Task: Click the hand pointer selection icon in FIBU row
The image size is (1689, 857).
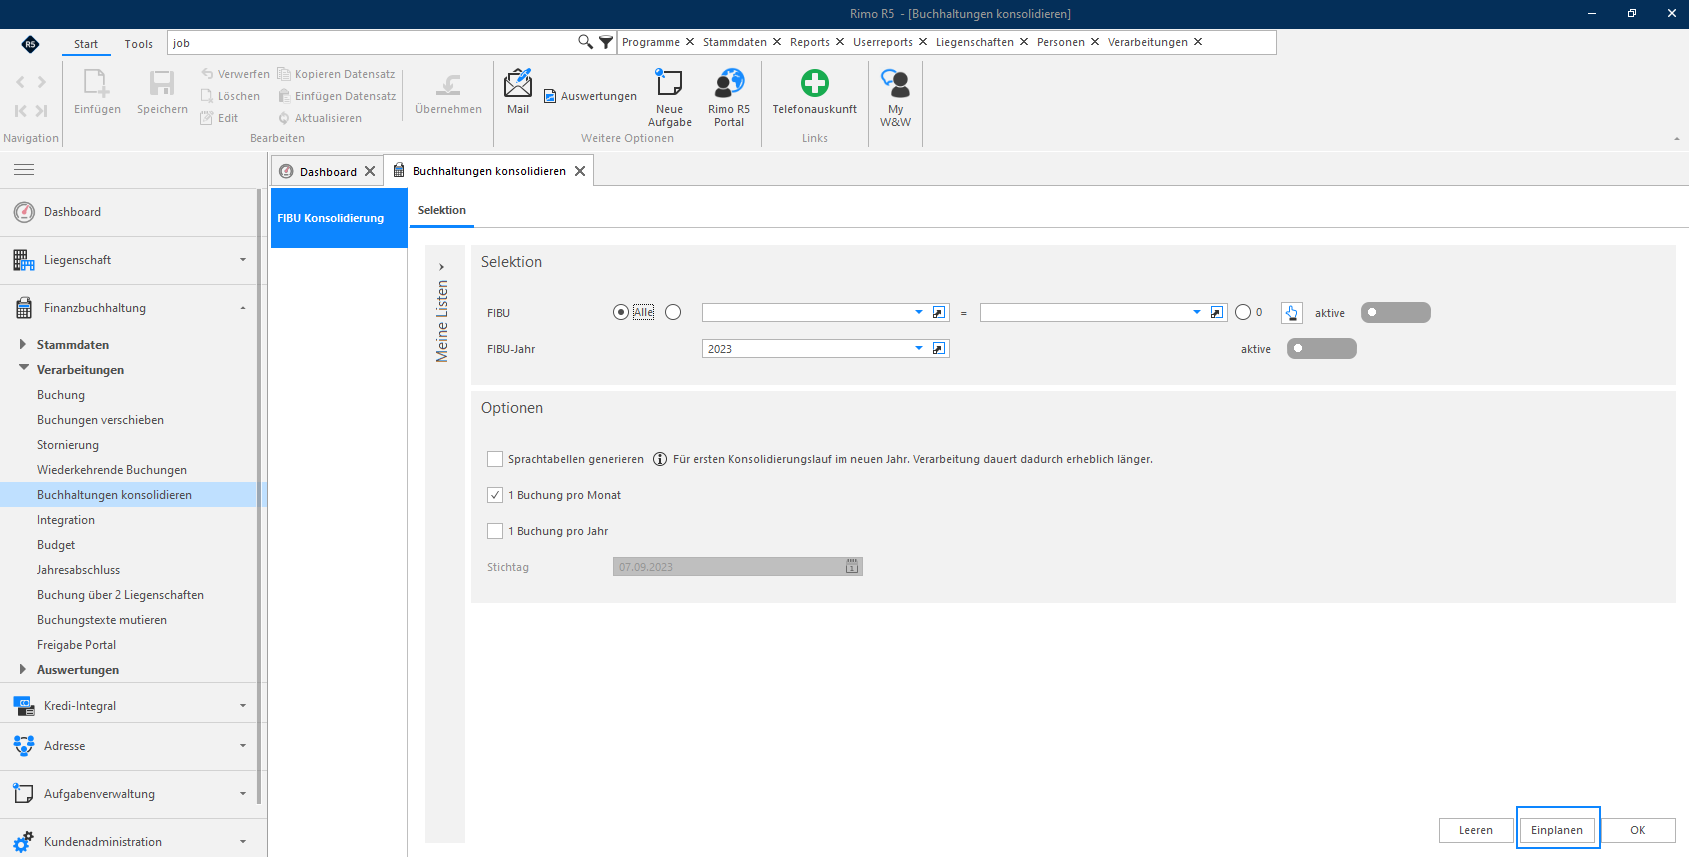Action: pos(1292,313)
